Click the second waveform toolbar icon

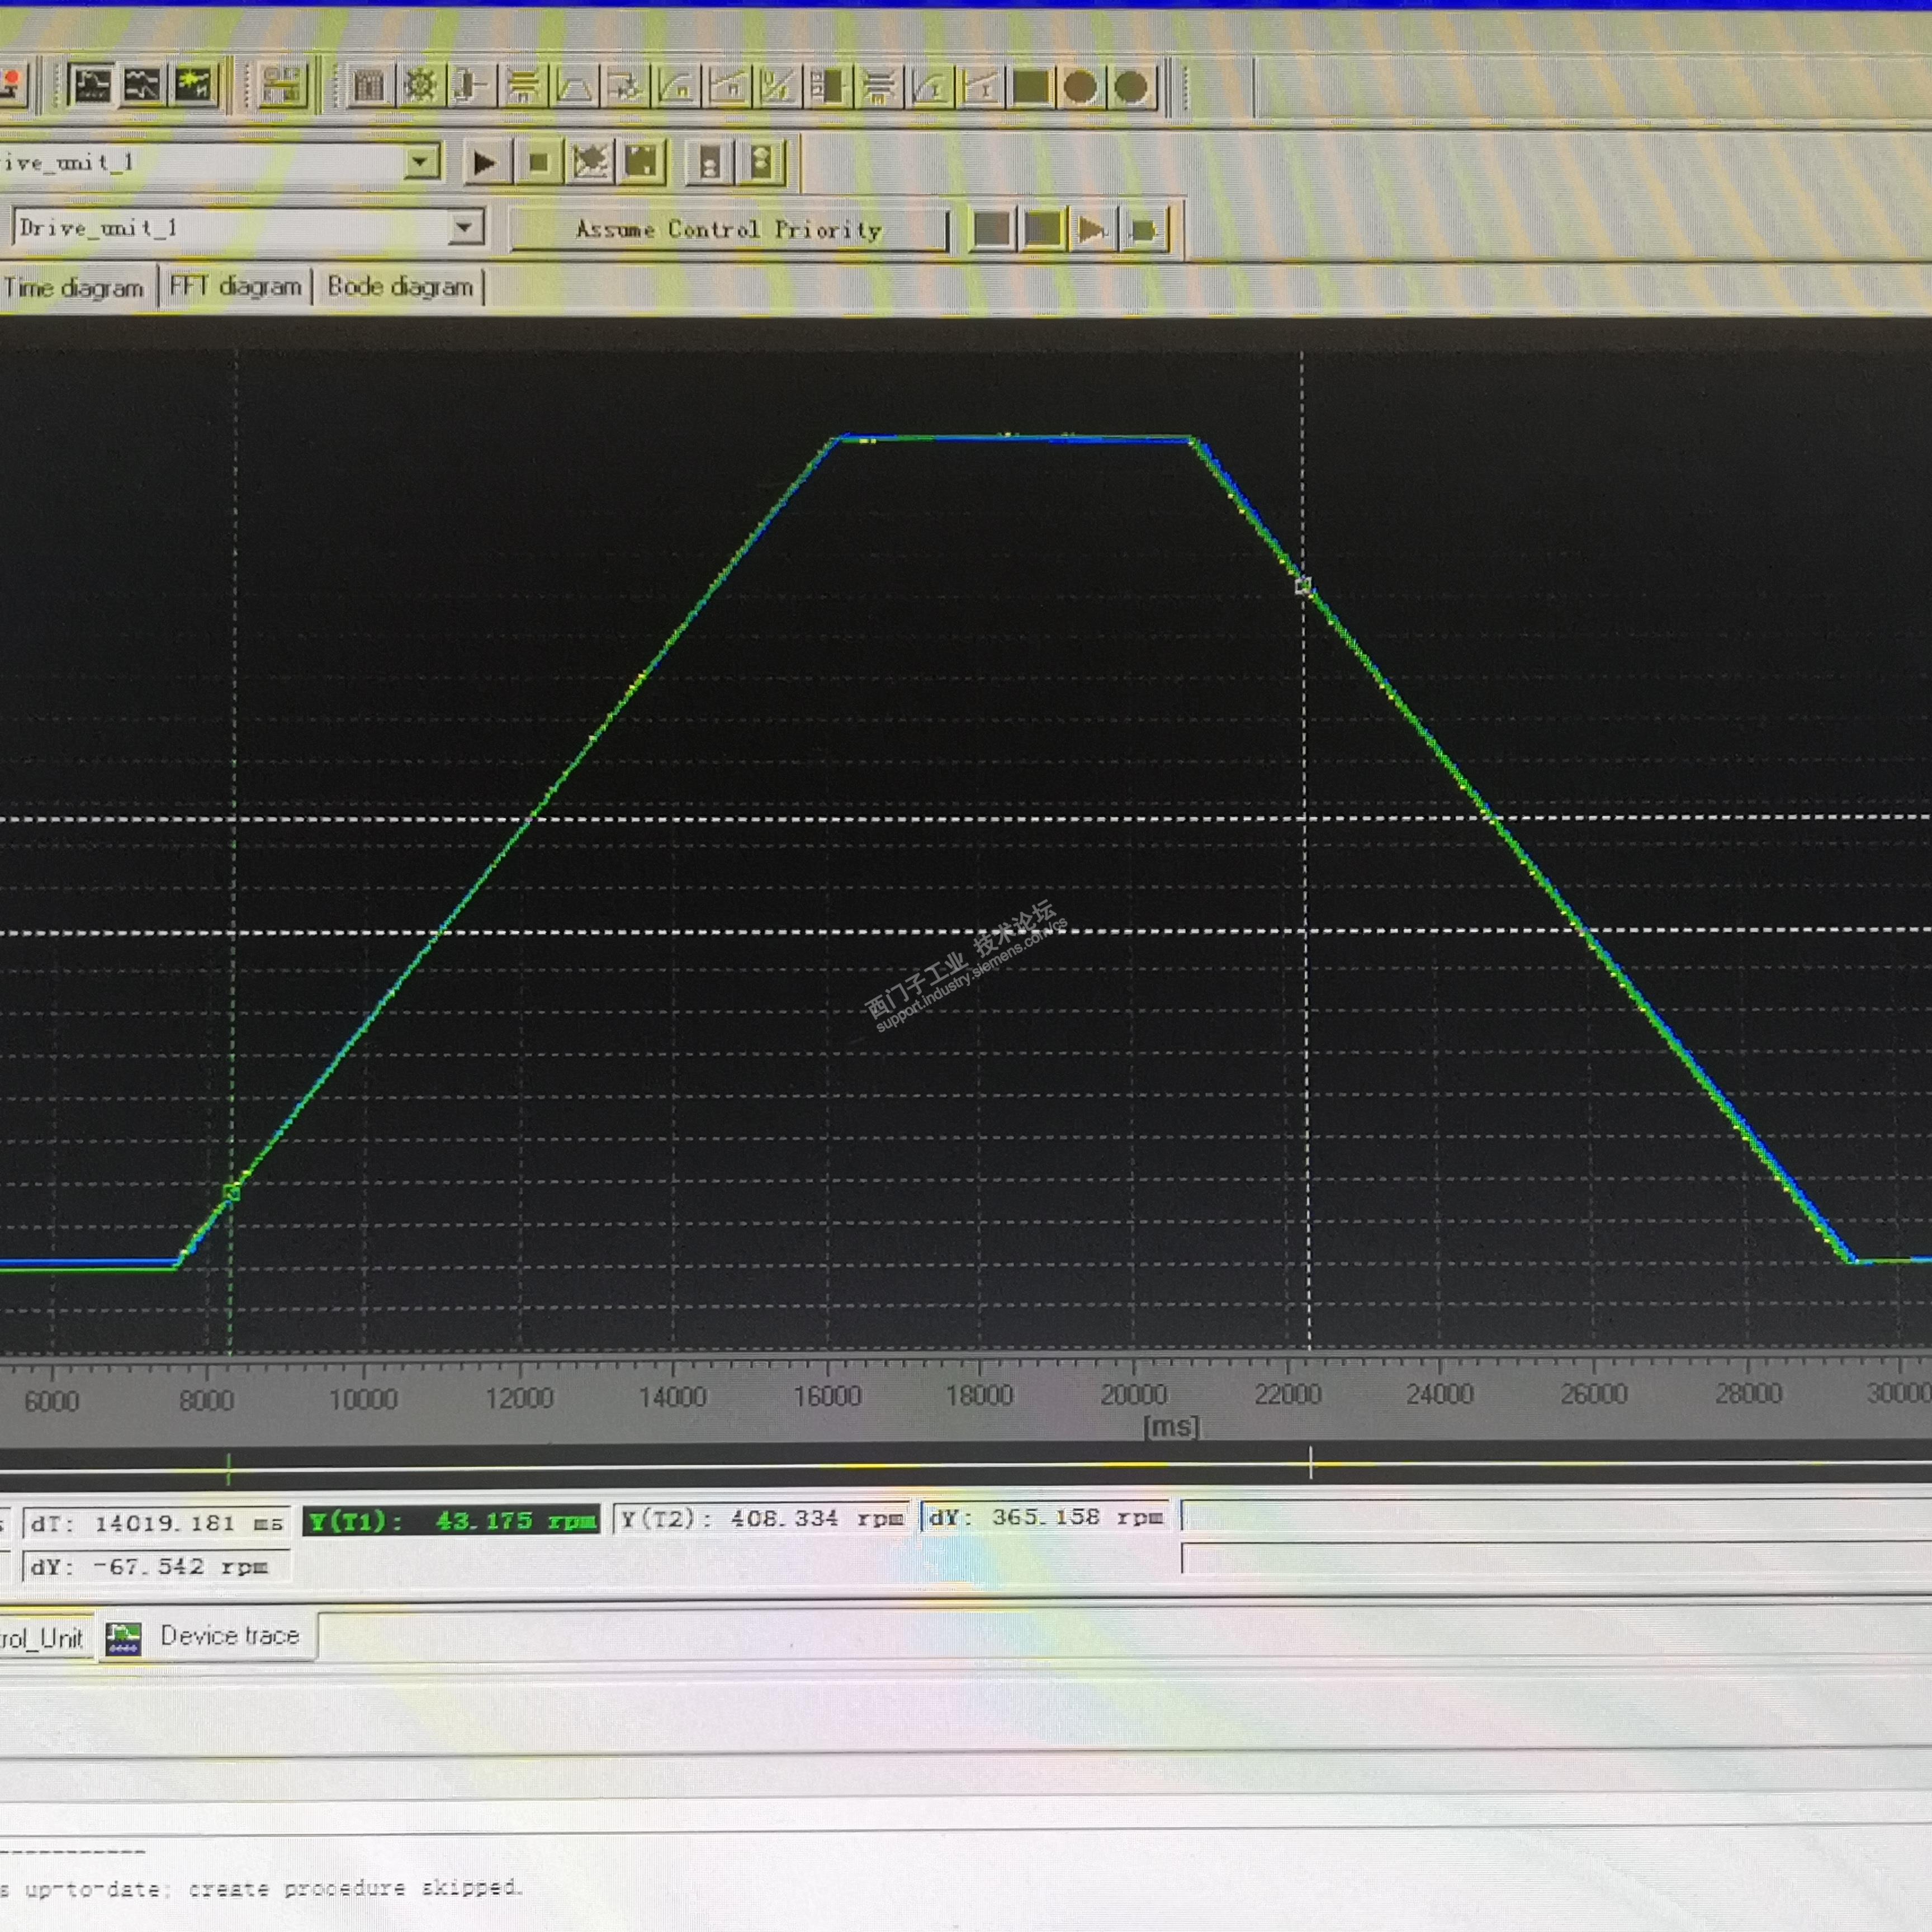(142, 86)
